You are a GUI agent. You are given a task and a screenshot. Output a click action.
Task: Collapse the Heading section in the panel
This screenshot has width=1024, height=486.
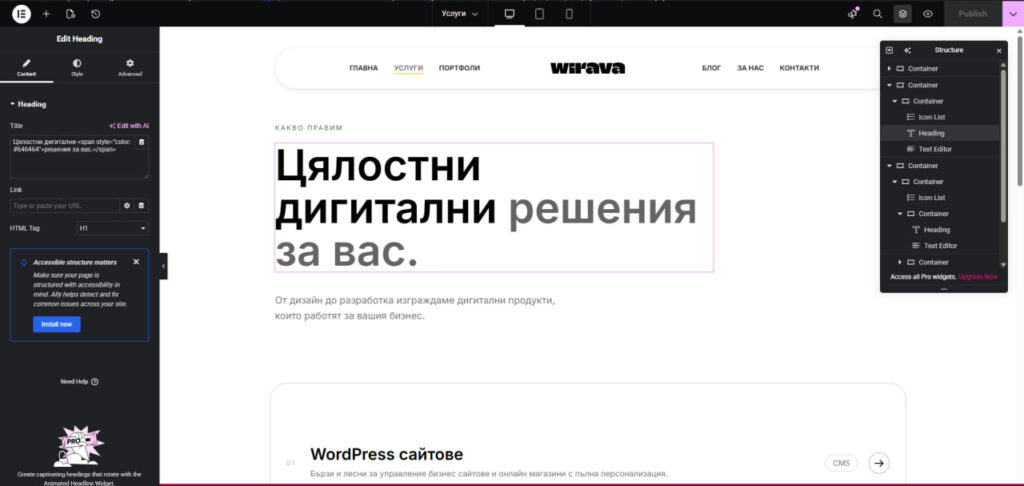tap(13, 104)
